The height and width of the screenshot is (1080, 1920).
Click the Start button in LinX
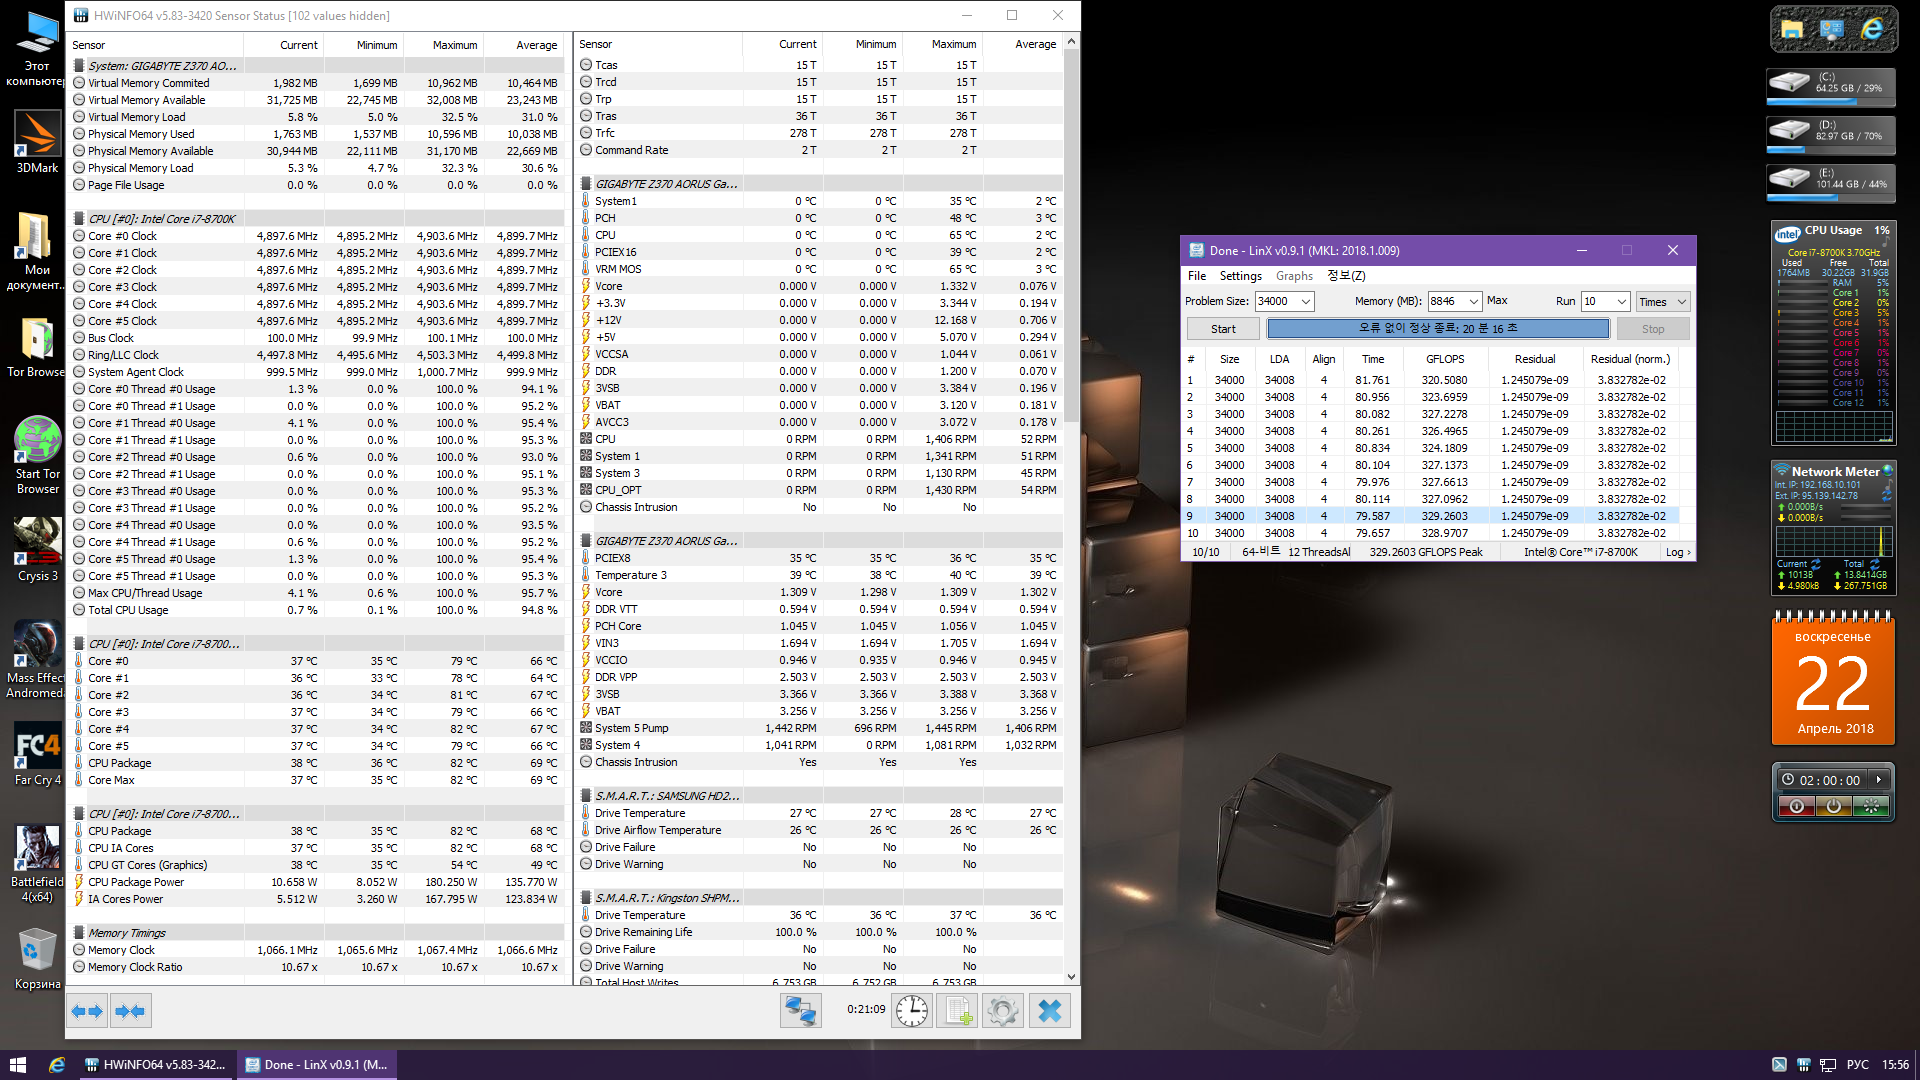(1223, 329)
